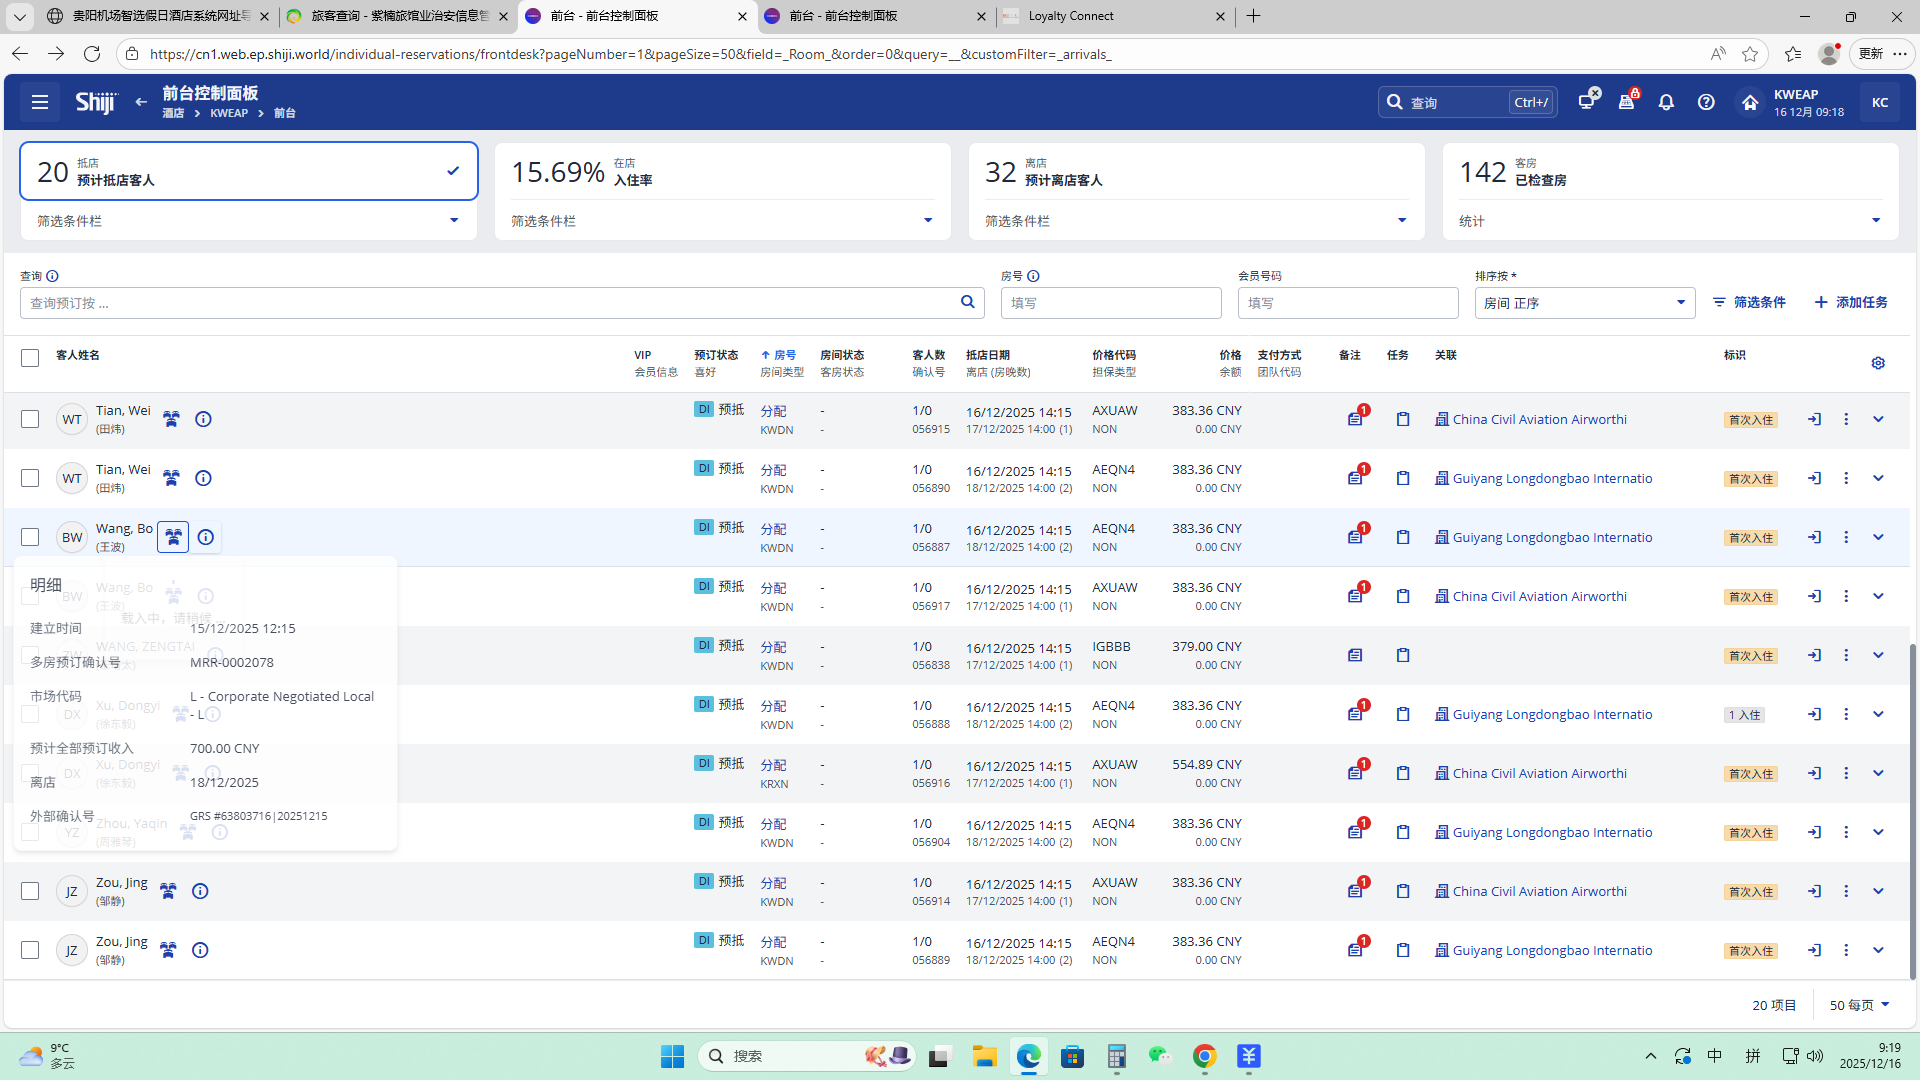Image resolution: width=1920 pixels, height=1080 pixels.
Task: Click check-in arrow icon for first Tian, Wei row
Action: [1814, 420]
